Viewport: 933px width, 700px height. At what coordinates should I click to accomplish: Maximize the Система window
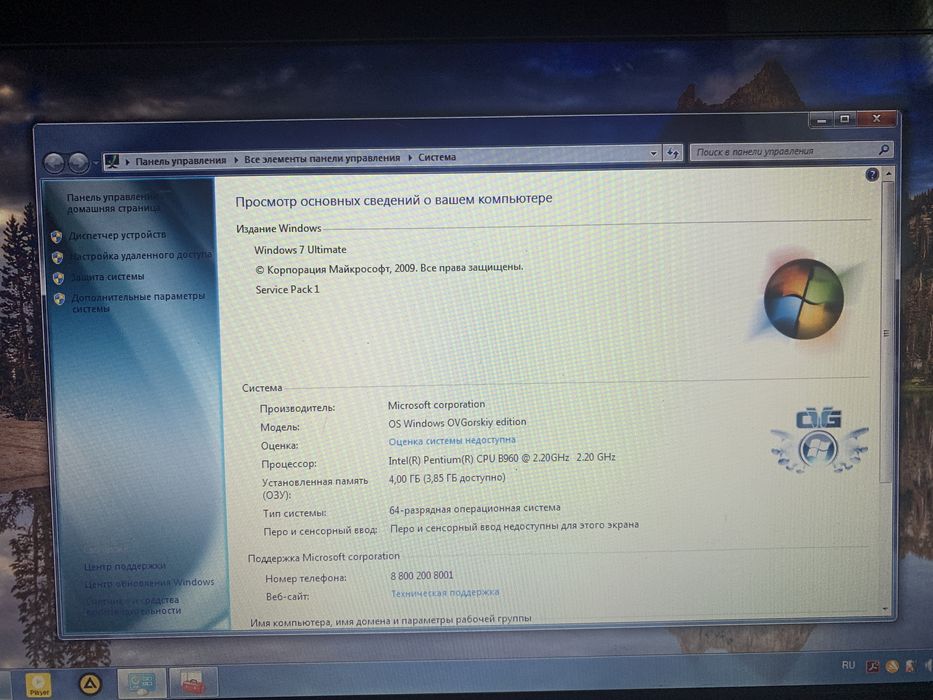pyautogui.click(x=845, y=119)
